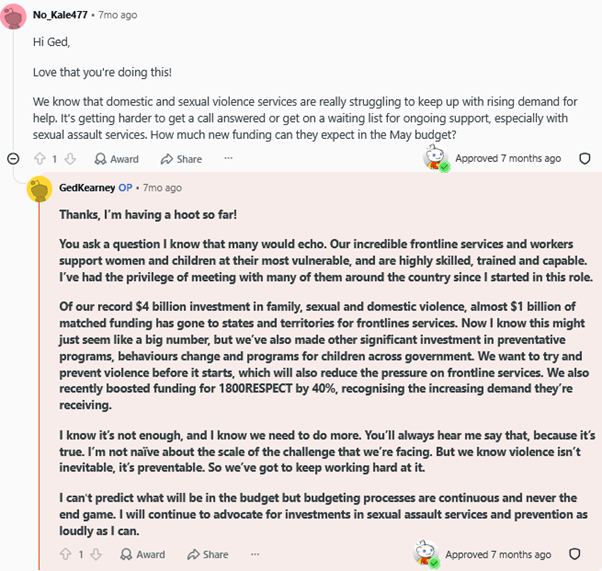Share GedKearney's reply
This screenshot has width=602, height=571.
coord(208,554)
